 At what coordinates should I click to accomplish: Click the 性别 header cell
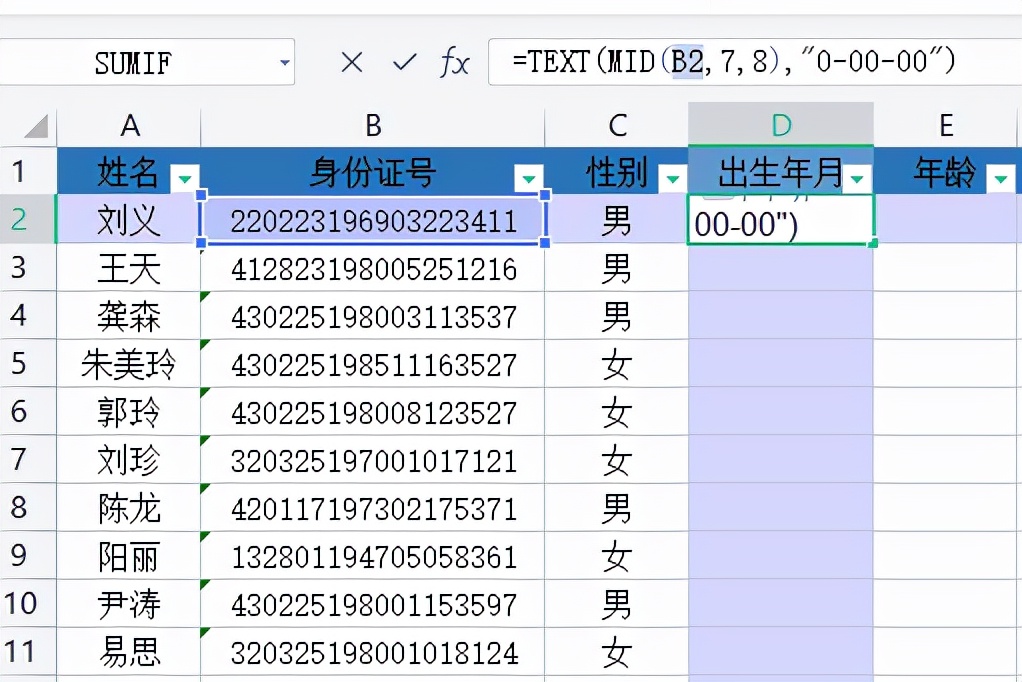point(617,171)
